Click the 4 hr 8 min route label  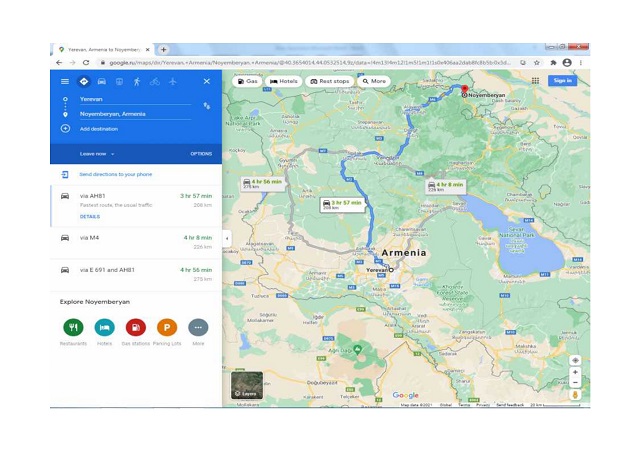pos(445,187)
